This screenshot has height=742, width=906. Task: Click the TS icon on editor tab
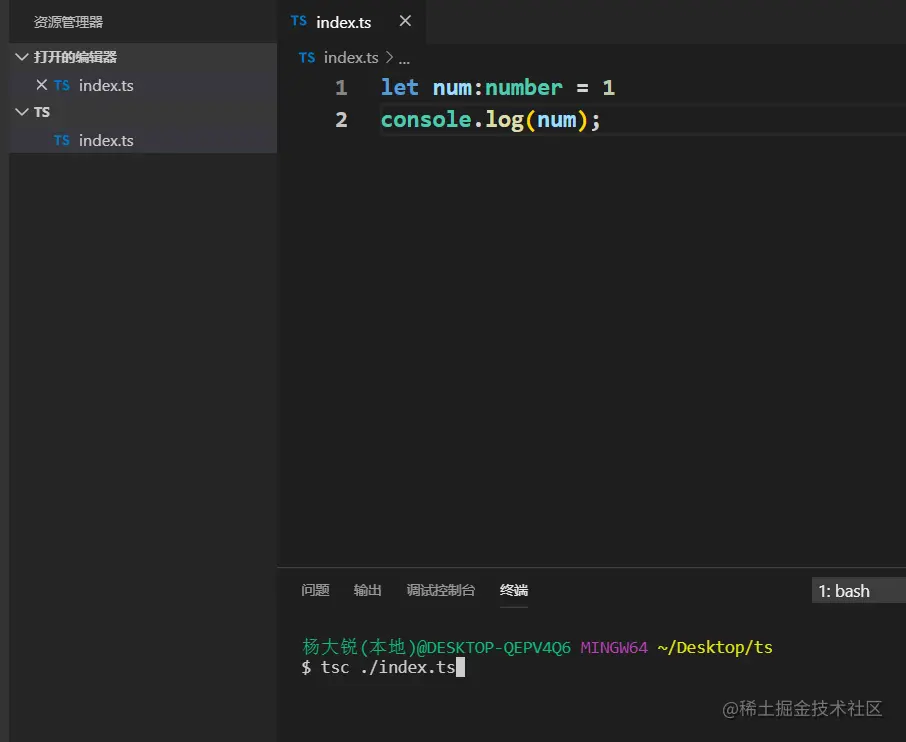click(299, 21)
